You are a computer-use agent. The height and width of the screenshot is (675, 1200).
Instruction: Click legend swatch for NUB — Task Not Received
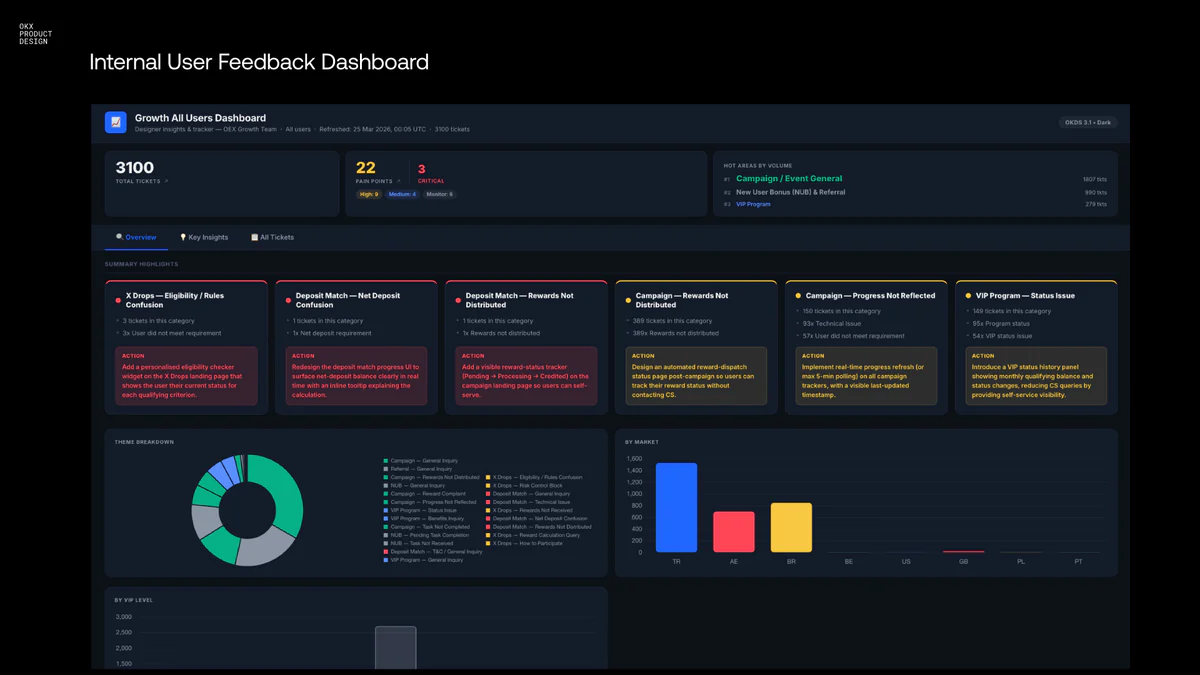386,543
